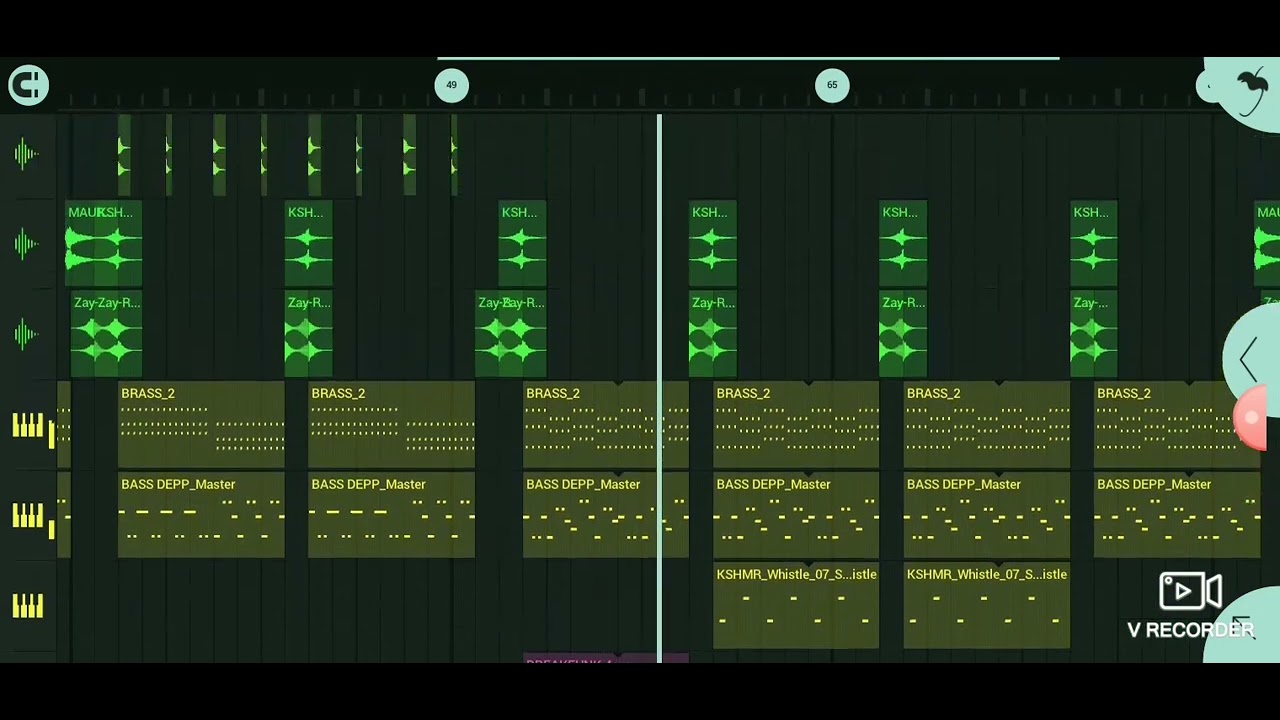Toggle the snap magnet icon
This screenshot has width=1280, height=720.
(x=28, y=85)
